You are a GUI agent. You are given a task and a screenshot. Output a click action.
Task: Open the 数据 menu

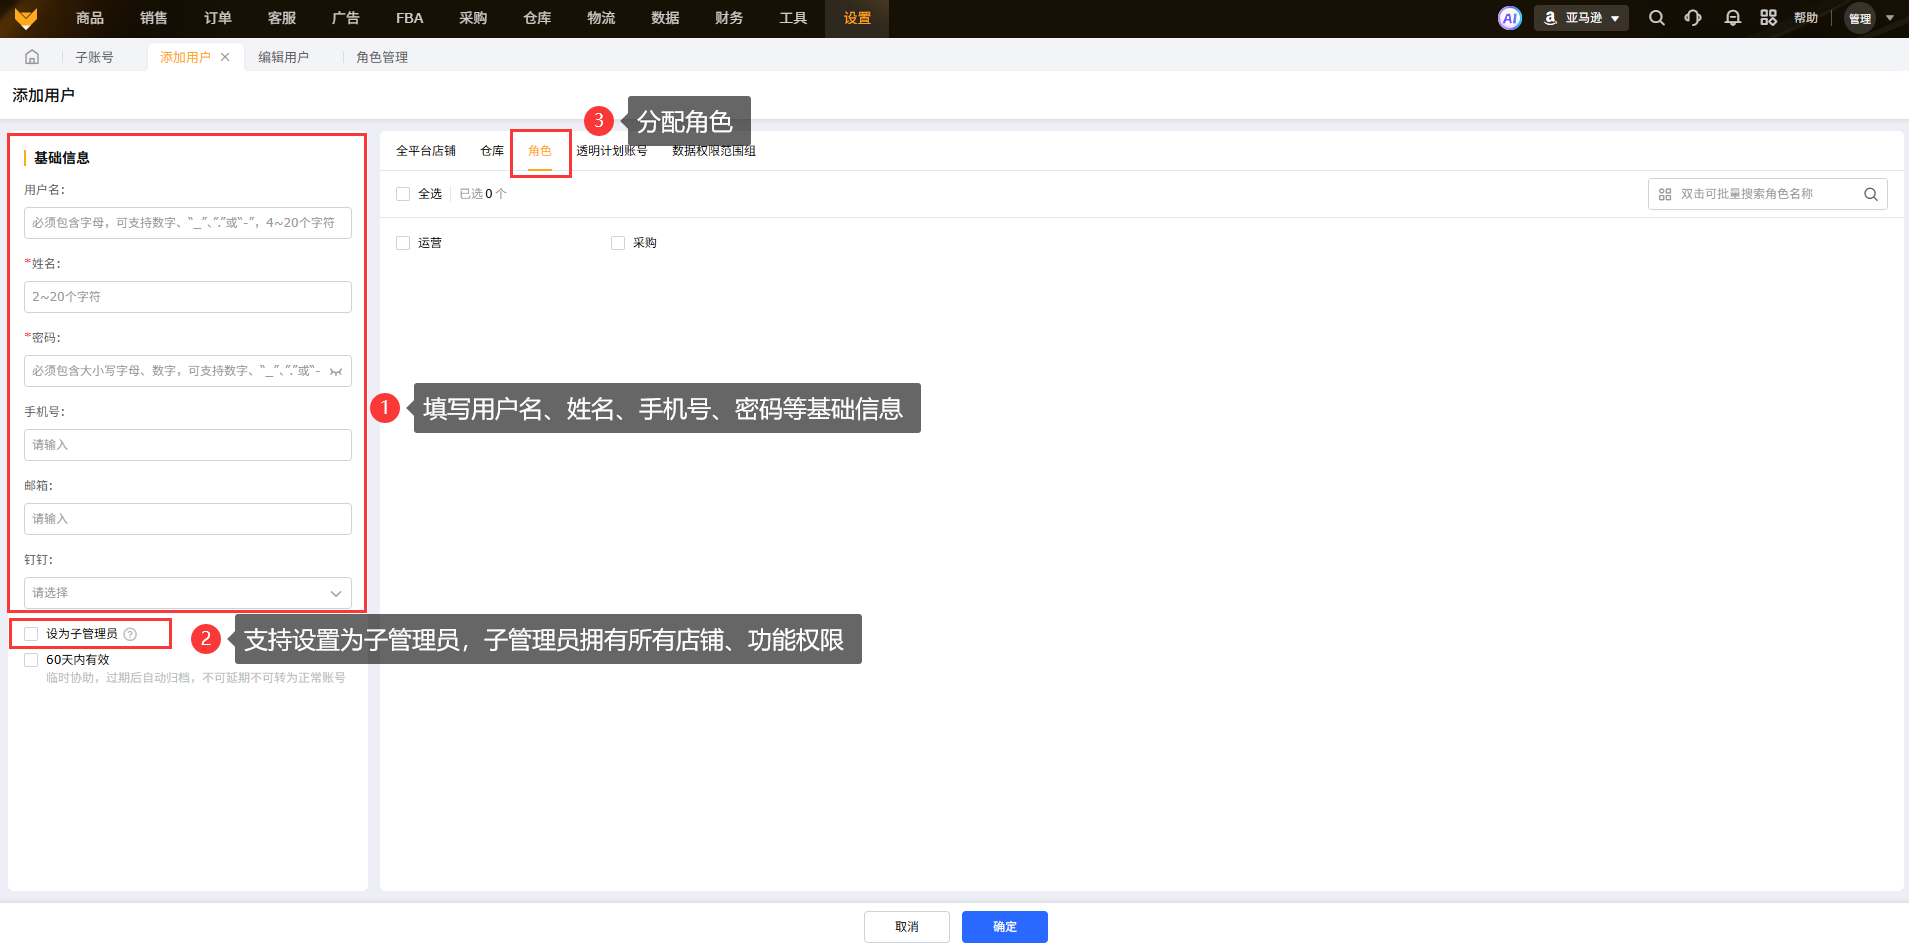(x=666, y=18)
